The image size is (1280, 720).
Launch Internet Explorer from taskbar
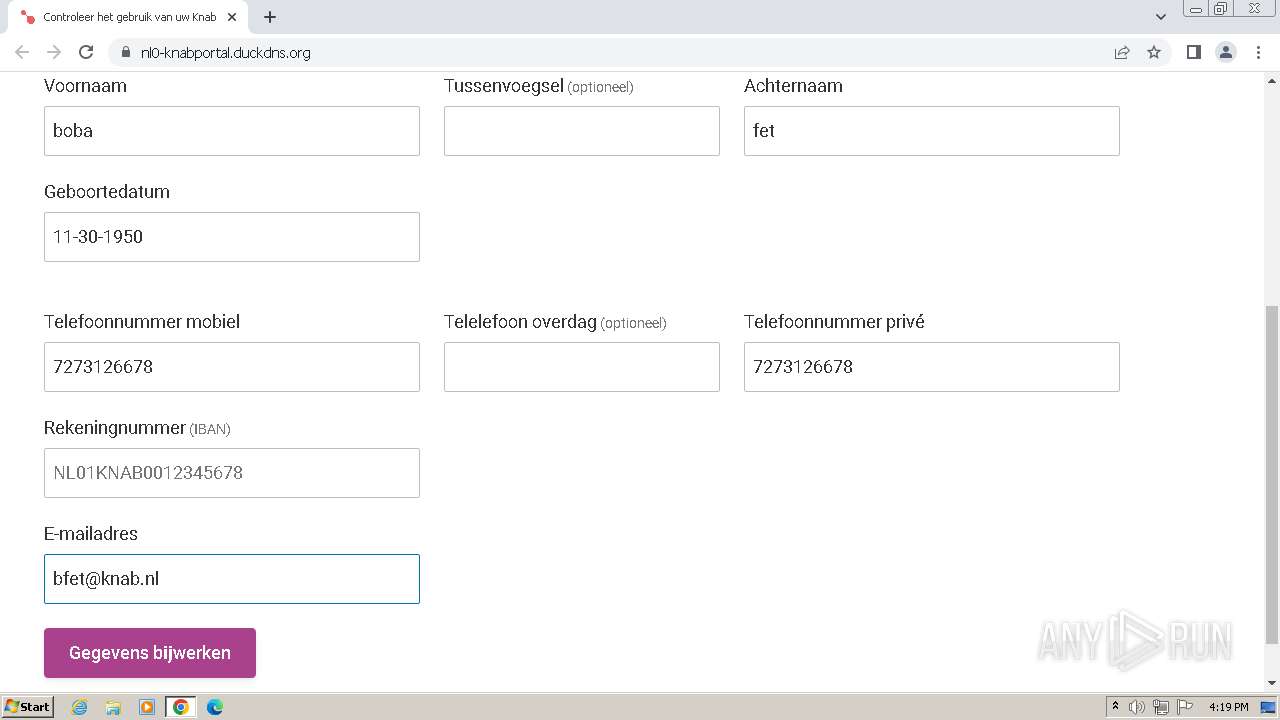pyautogui.click(x=80, y=707)
